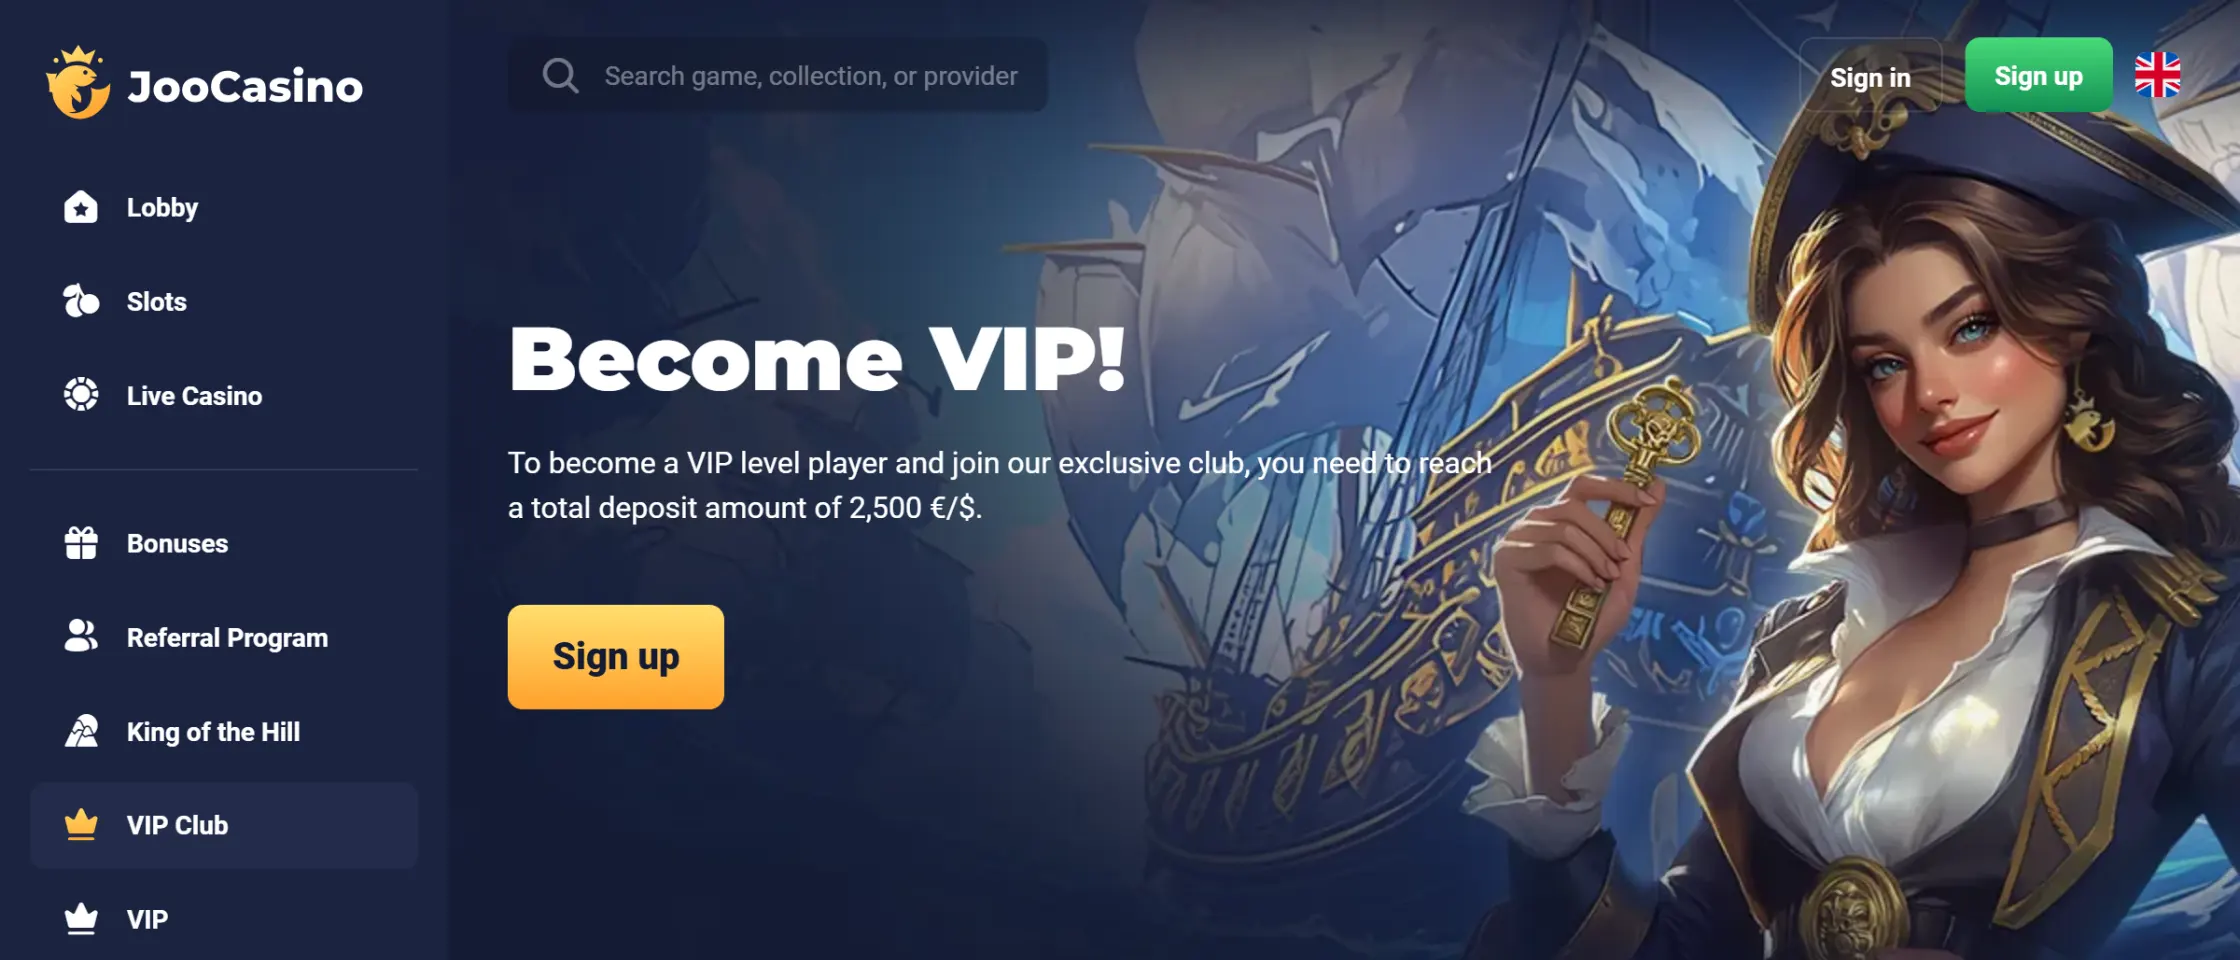Image resolution: width=2240 pixels, height=960 pixels.
Task: Click the King of the Hill icon
Action: point(81,731)
